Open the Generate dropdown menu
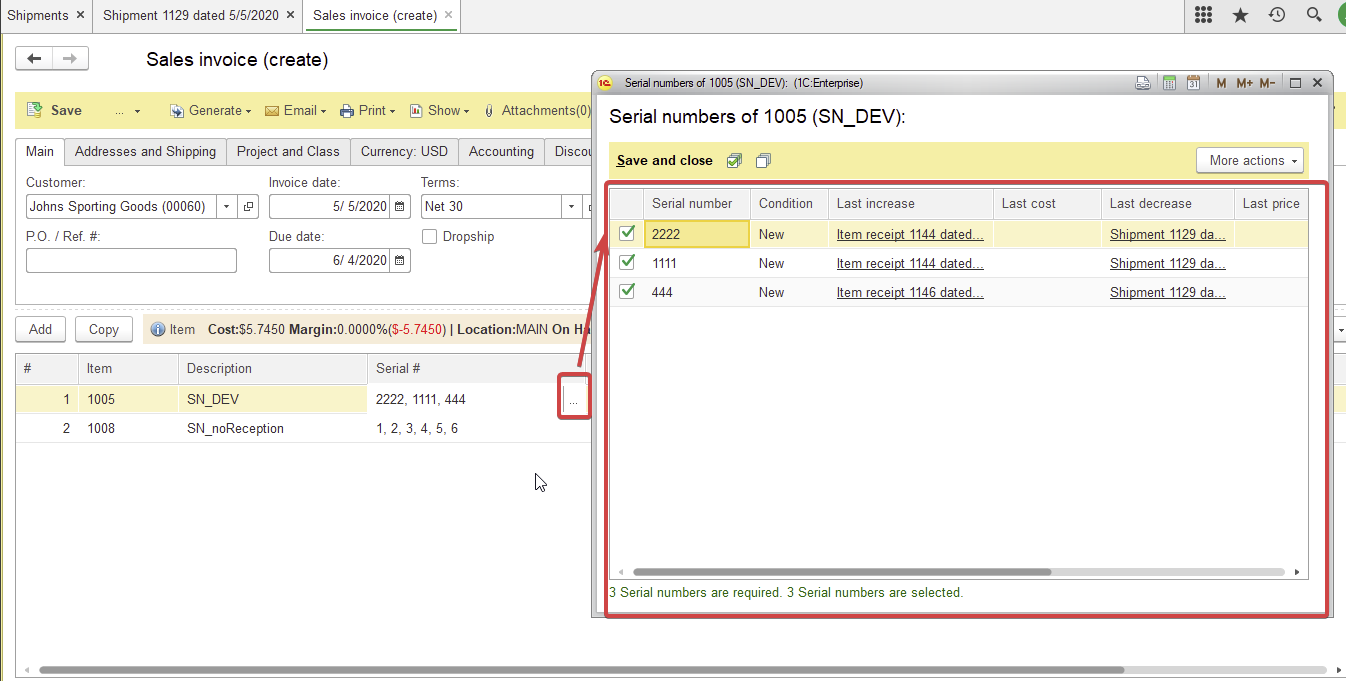 (211, 111)
